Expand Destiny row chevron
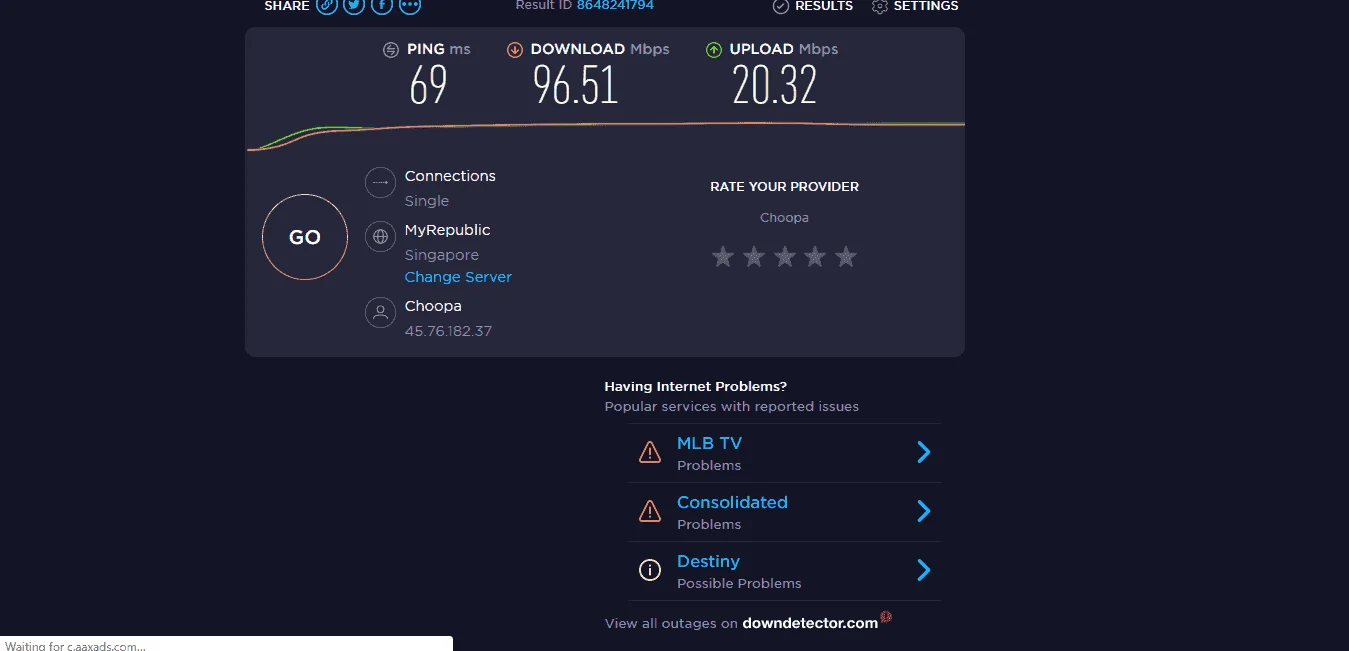 [x=924, y=570]
